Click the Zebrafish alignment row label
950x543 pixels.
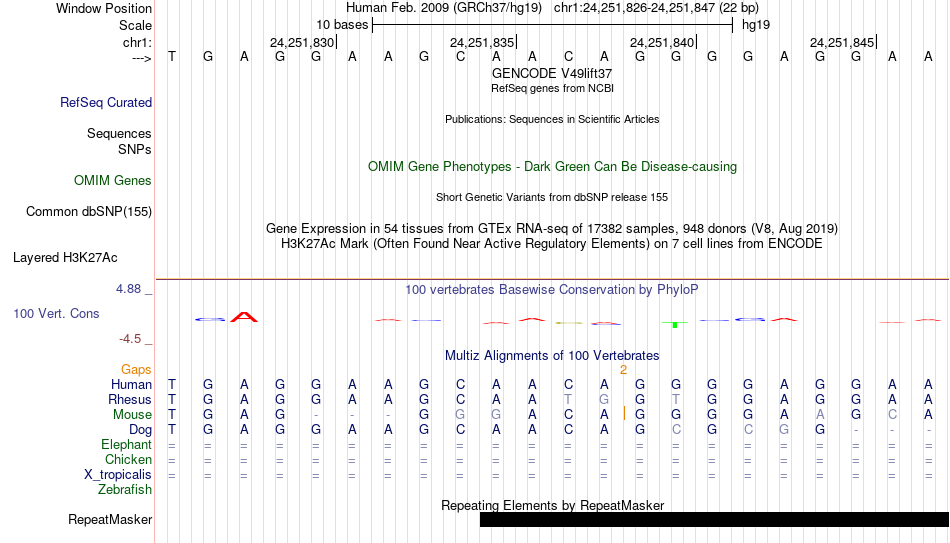(x=125, y=490)
